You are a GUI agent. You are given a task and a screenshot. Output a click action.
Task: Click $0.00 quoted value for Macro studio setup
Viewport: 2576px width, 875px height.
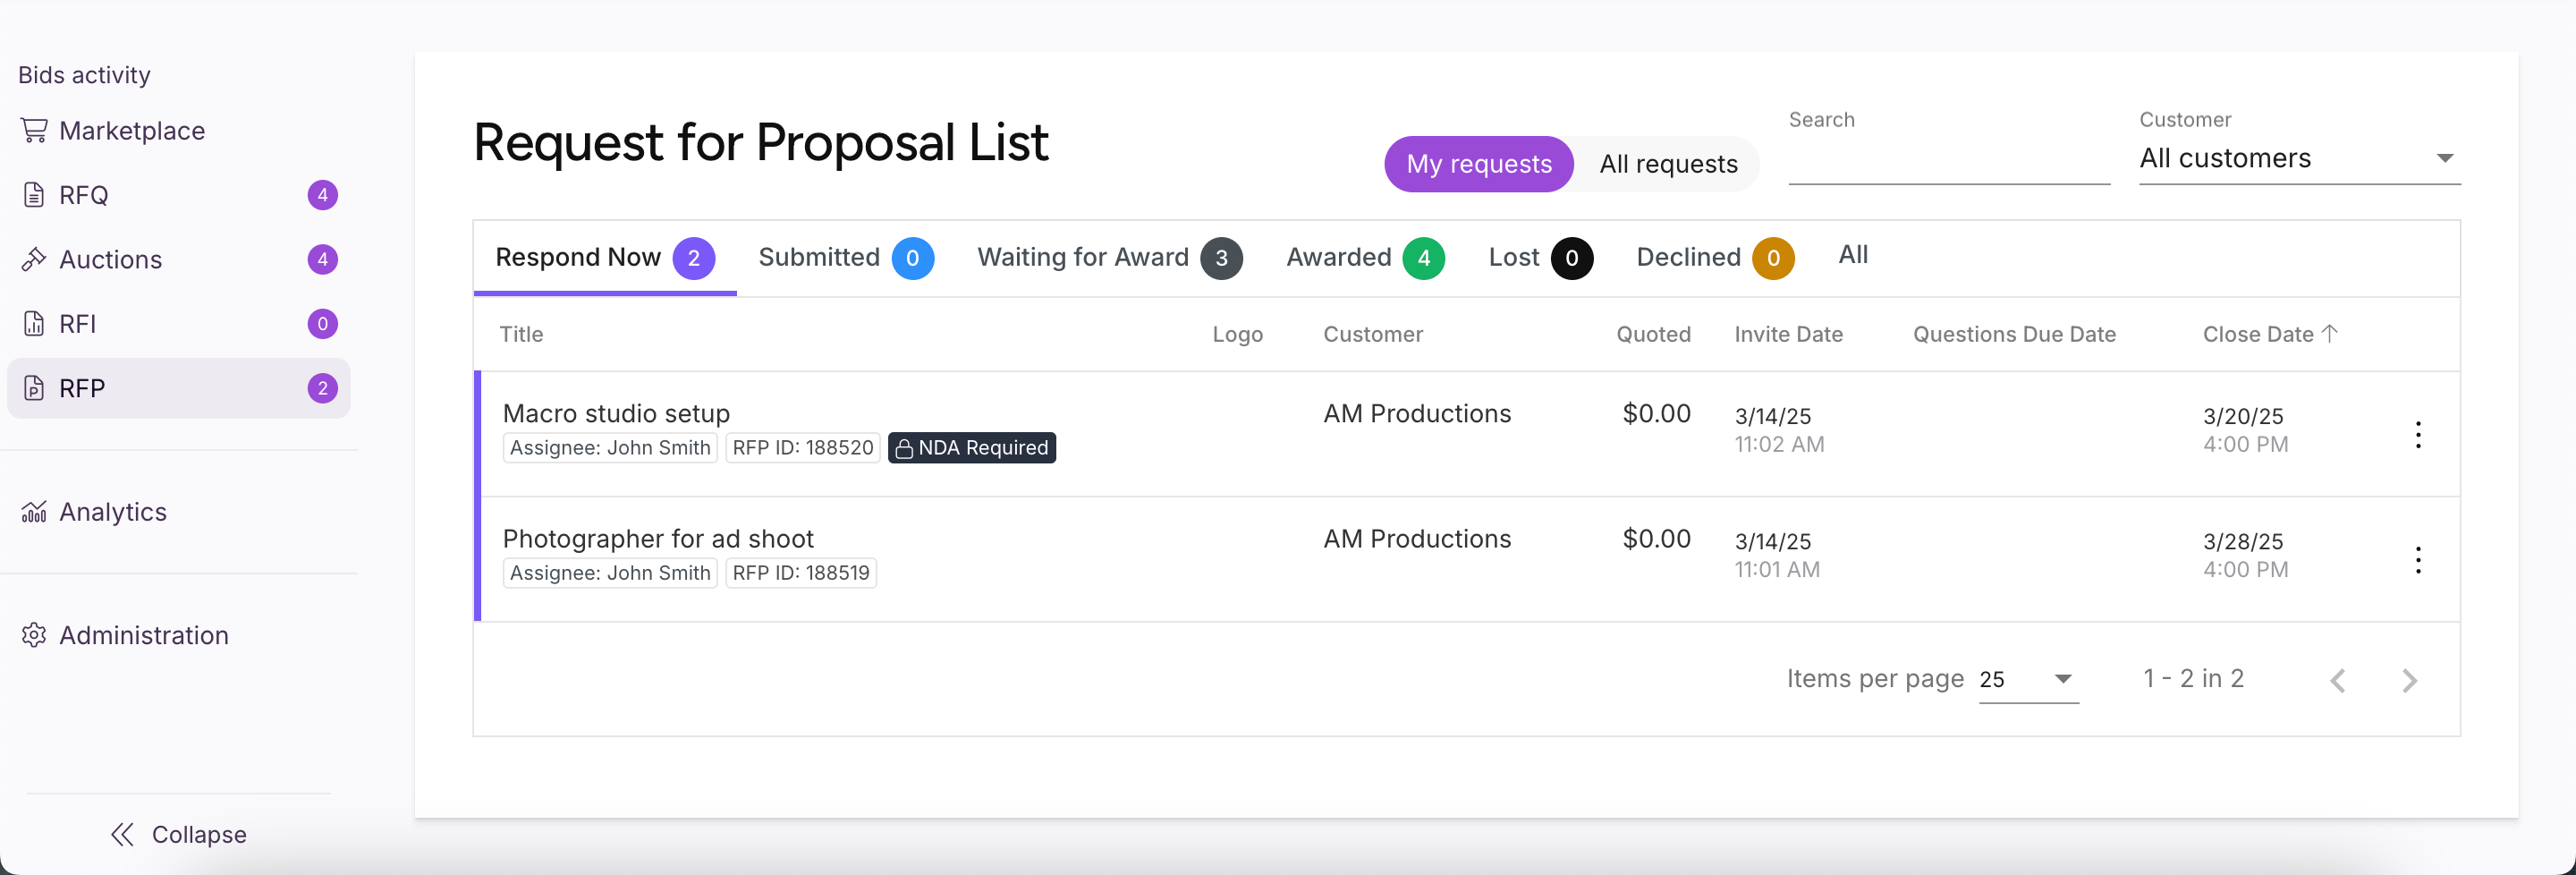[x=1656, y=413]
